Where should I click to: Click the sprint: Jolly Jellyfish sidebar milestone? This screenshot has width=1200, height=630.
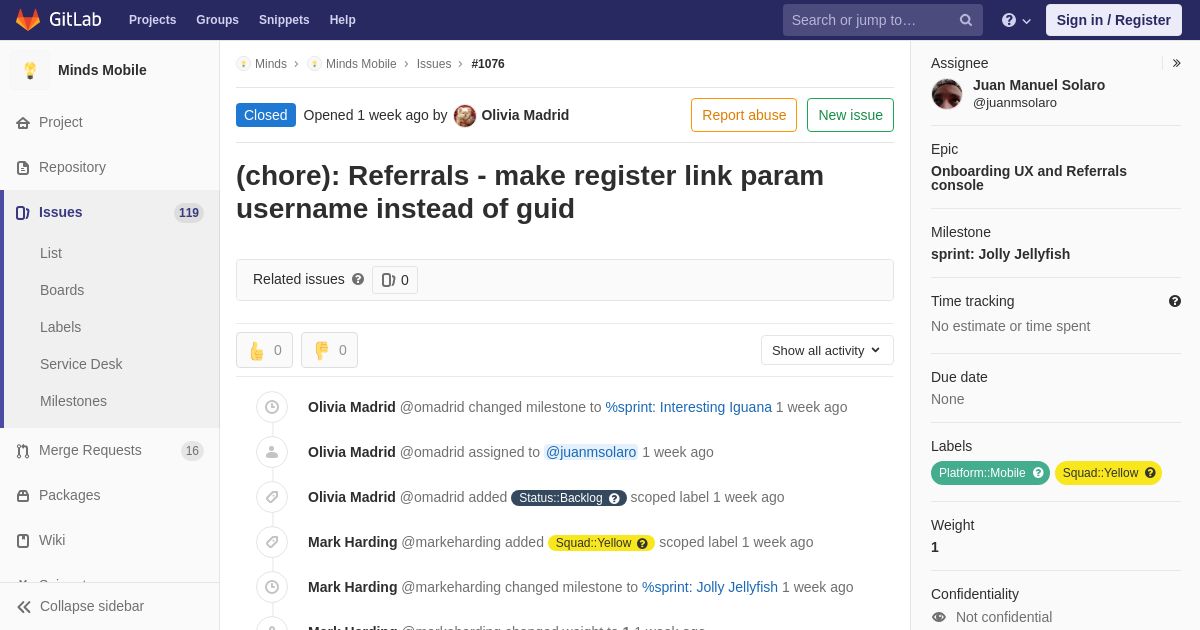click(1000, 254)
